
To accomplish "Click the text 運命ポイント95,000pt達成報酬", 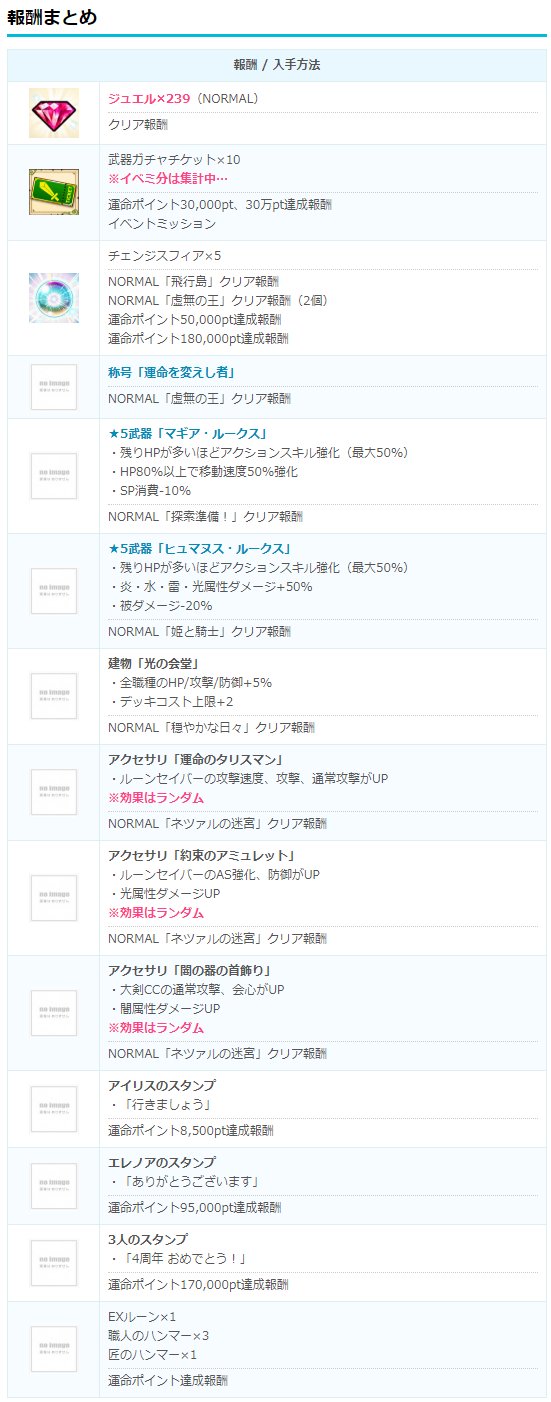I will point(195,1208).
